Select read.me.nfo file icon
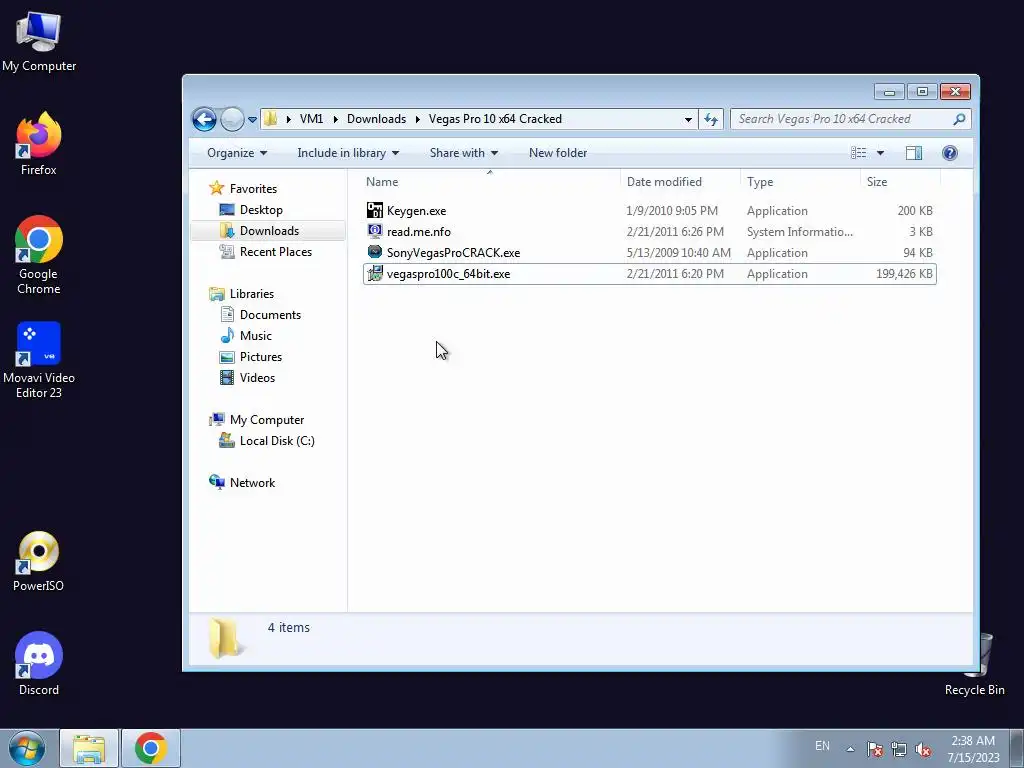Image resolution: width=1024 pixels, height=768 pixels. coord(375,231)
